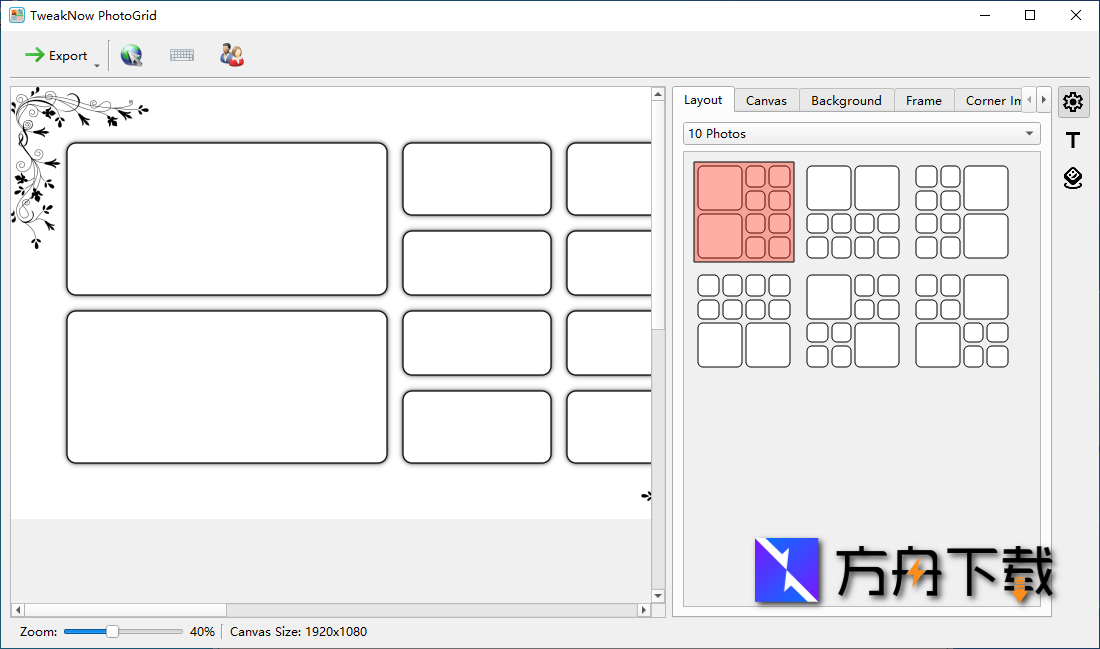1100x649 pixels.
Task: Open the Frame tab
Action: [x=923, y=100]
